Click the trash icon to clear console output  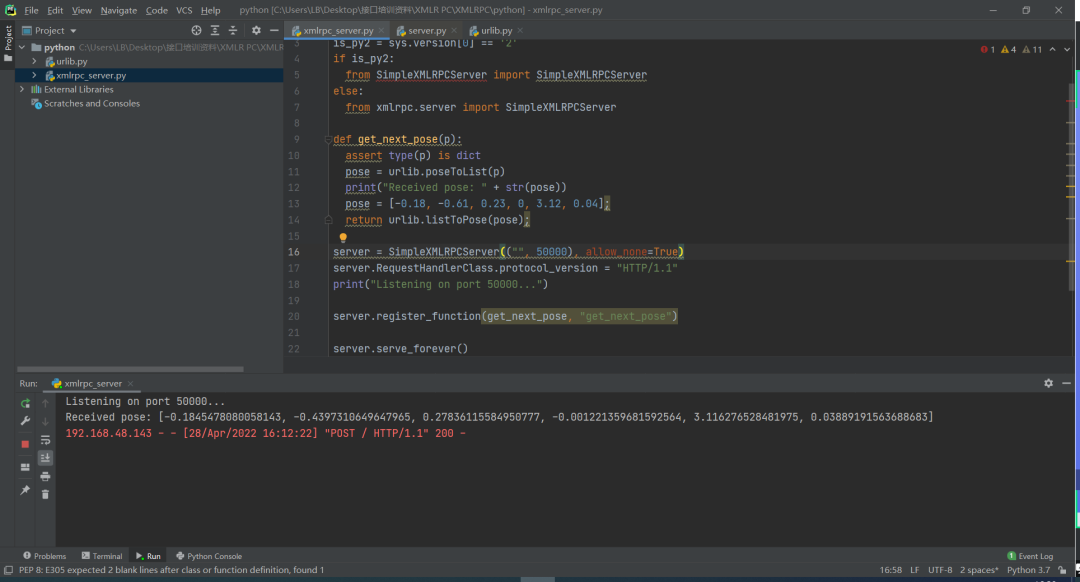pyautogui.click(x=45, y=494)
